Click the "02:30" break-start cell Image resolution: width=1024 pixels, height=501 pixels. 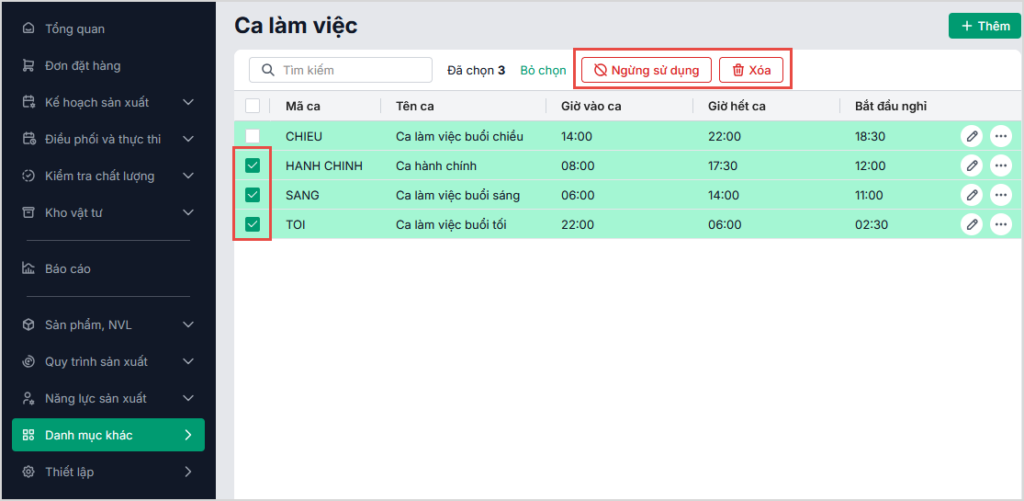coord(871,225)
